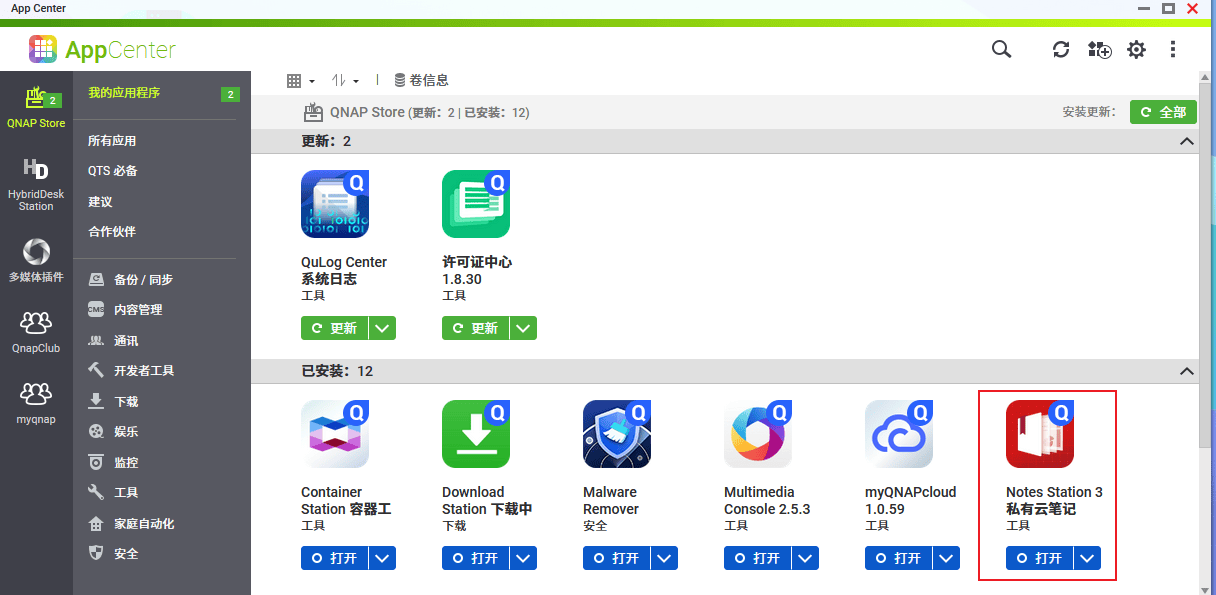Viewport: 1216px width, 595px height.
Task: Expand myQNAPcloud open dropdown arrow
Action: [x=947, y=558]
